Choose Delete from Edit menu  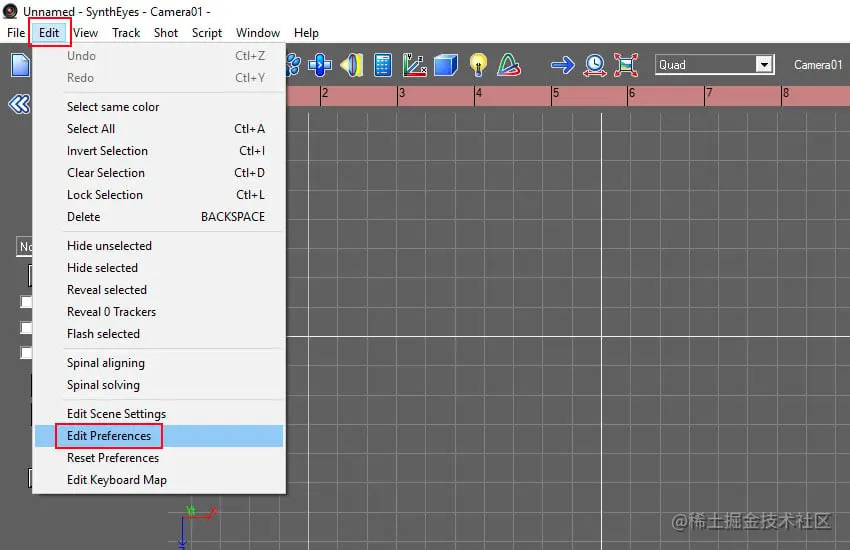click(x=159, y=217)
